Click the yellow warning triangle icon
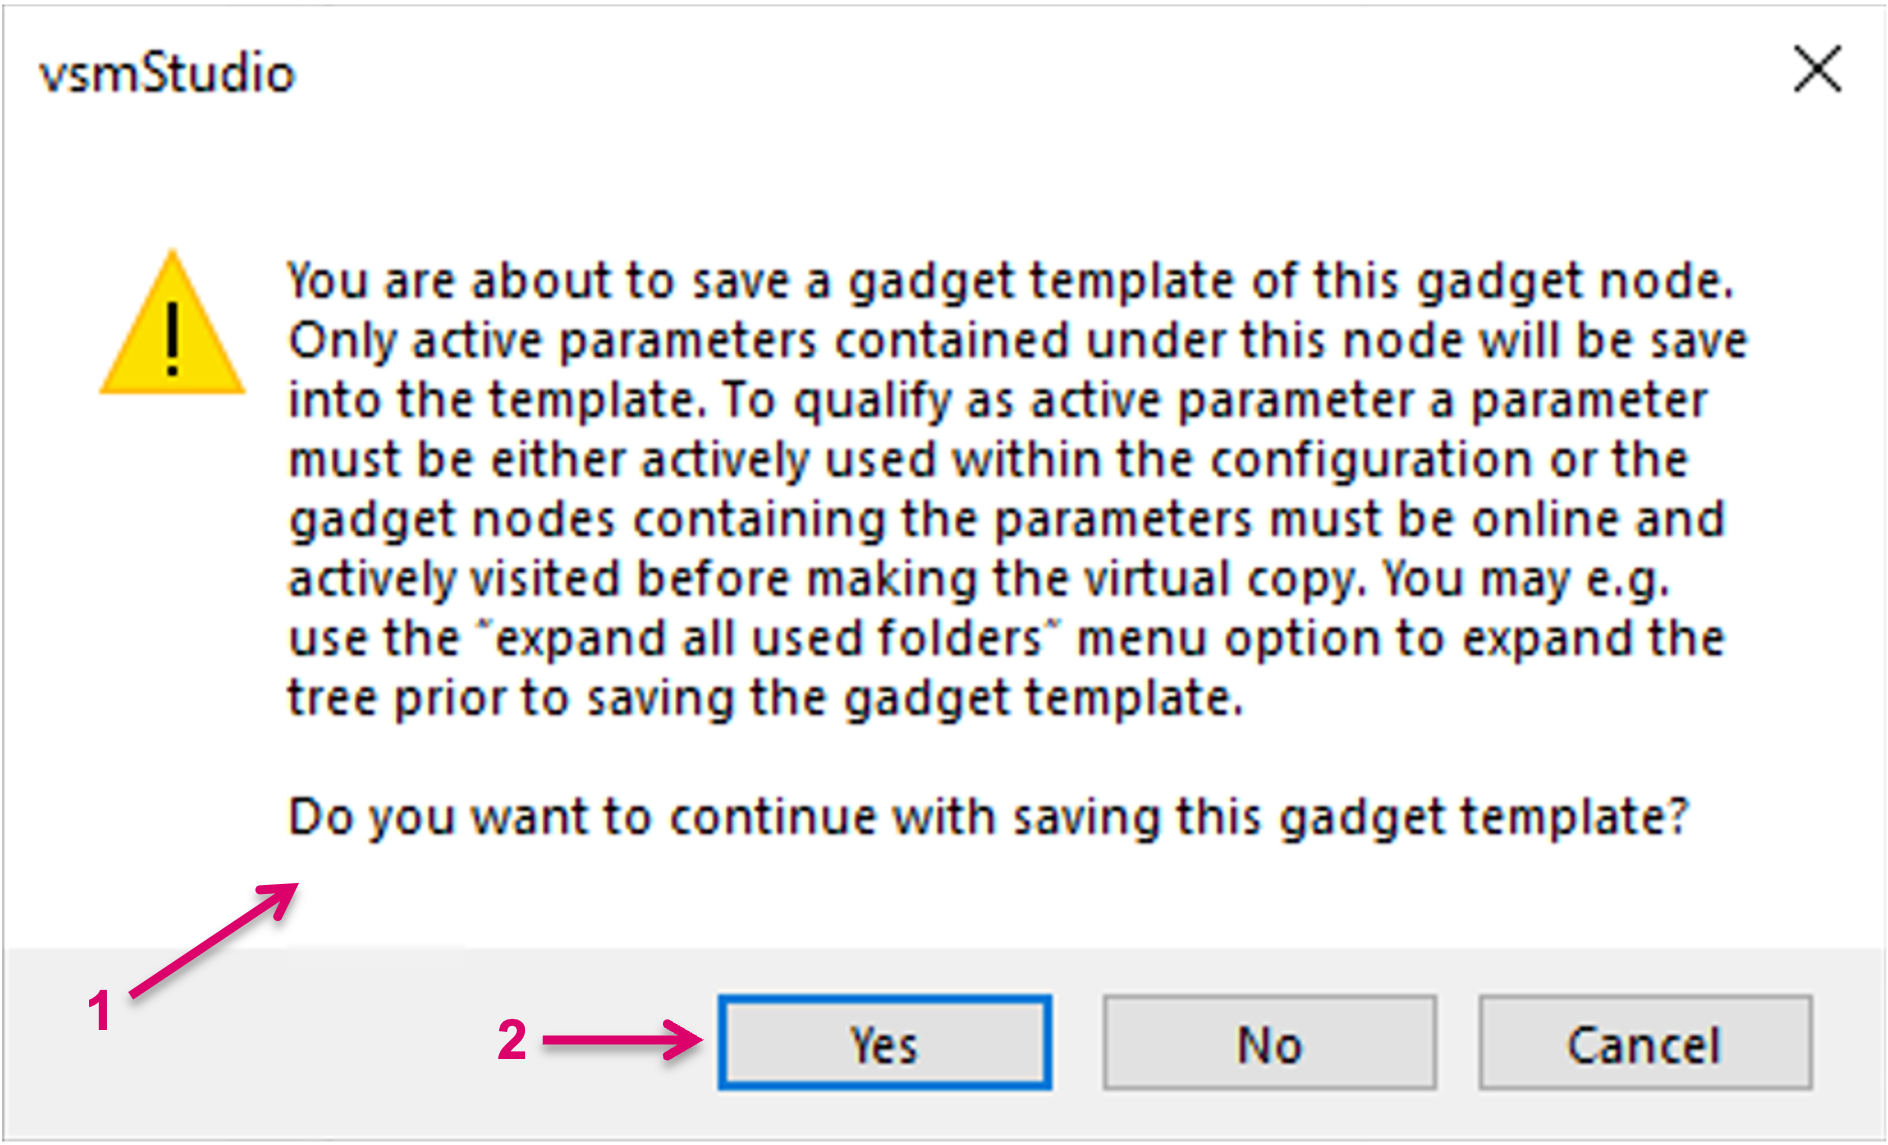1888x1145 pixels. 172,323
